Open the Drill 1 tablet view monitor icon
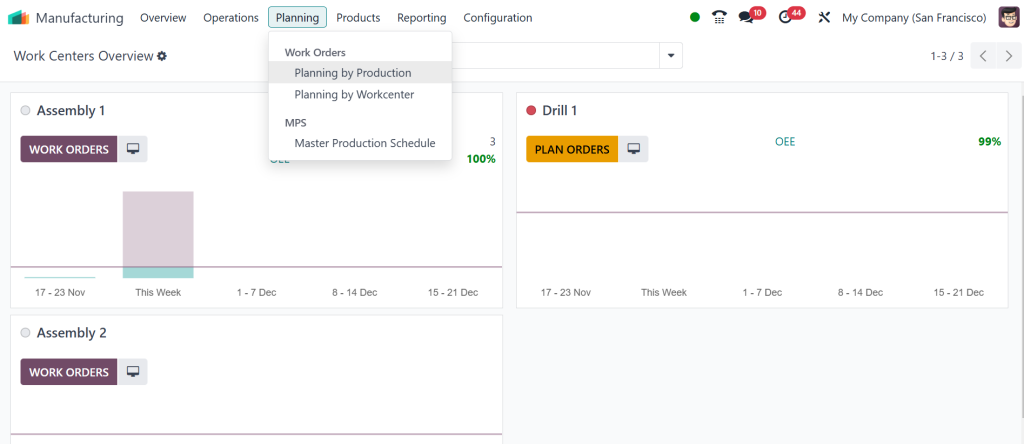Image resolution: width=1024 pixels, height=444 pixels. point(633,149)
